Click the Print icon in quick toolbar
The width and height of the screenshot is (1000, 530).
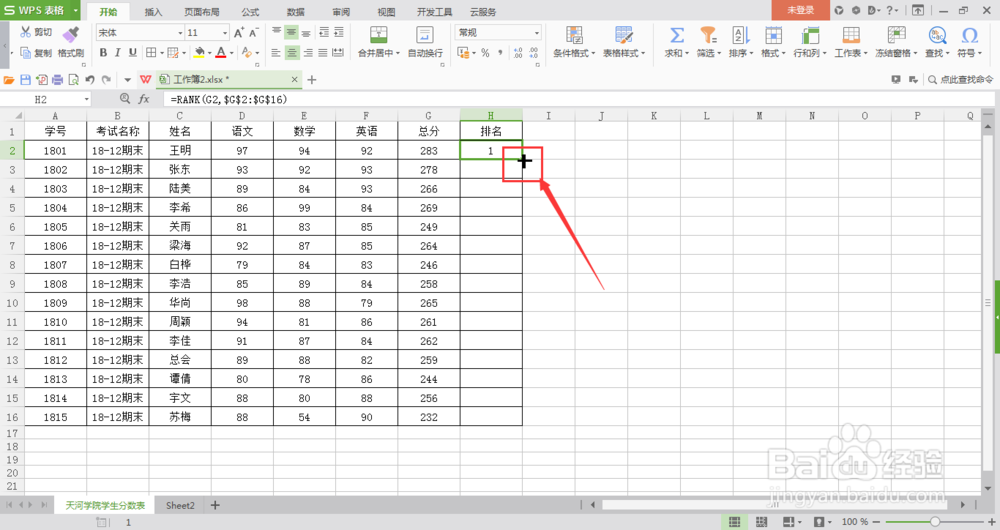click(x=57, y=80)
